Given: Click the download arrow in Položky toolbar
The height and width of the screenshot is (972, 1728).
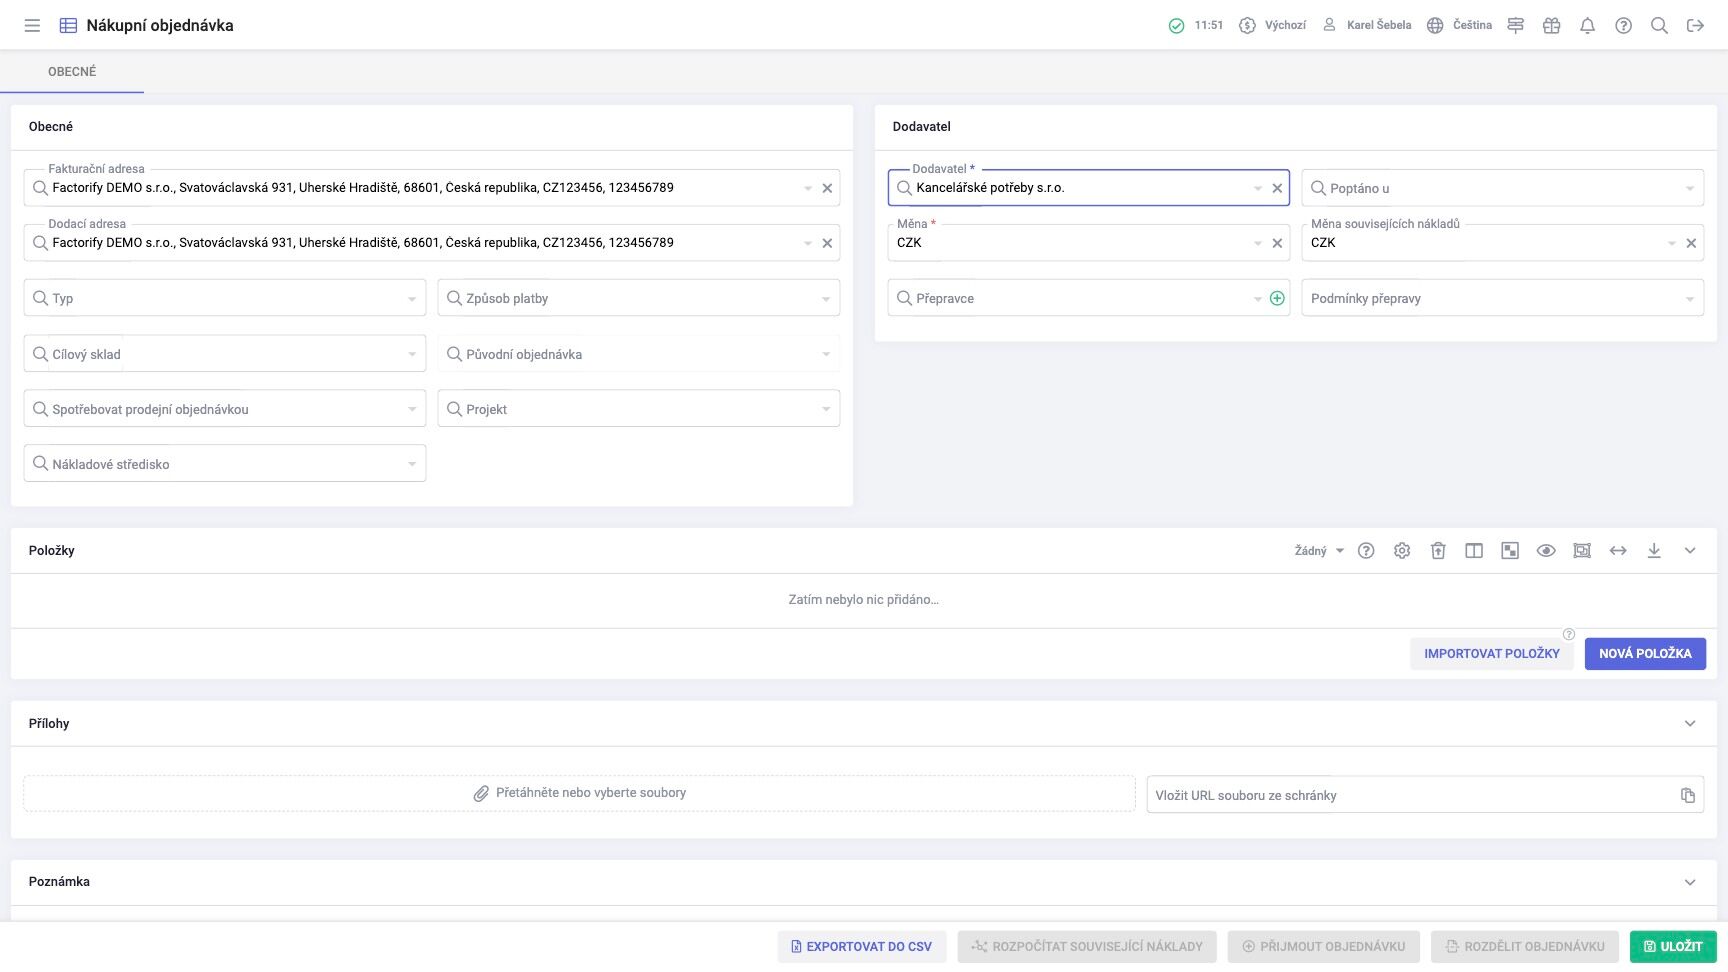Looking at the screenshot, I should point(1654,551).
